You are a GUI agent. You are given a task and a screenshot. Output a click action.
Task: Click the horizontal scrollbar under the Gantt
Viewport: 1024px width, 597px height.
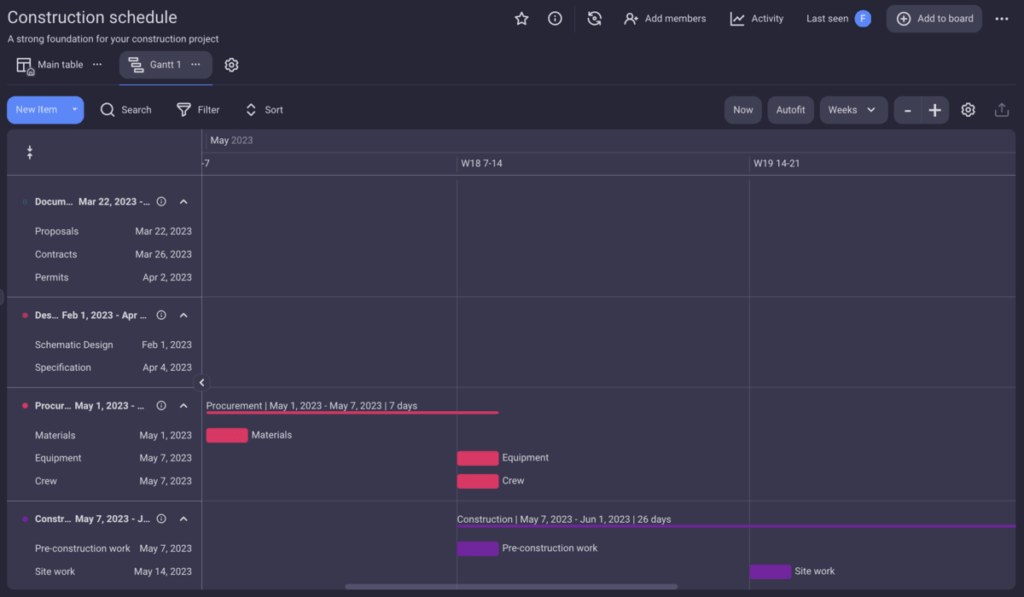tap(511, 587)
